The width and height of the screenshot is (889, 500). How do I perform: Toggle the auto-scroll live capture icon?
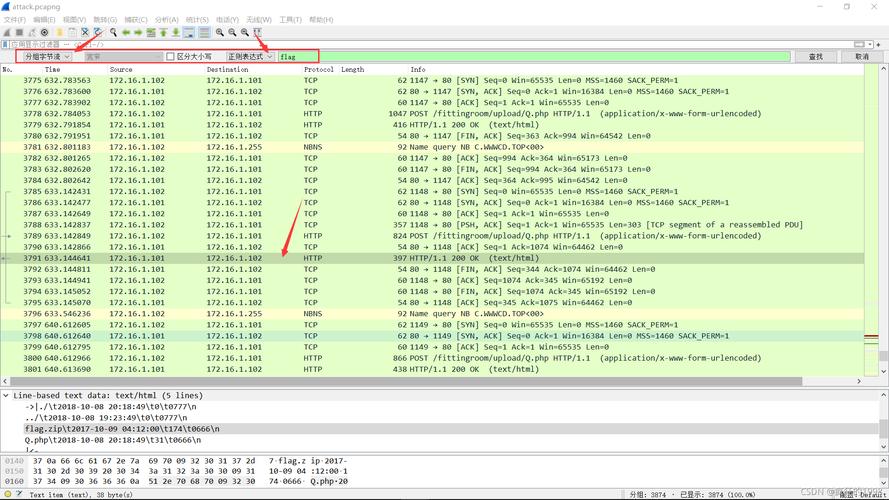(x=188, y=32)
